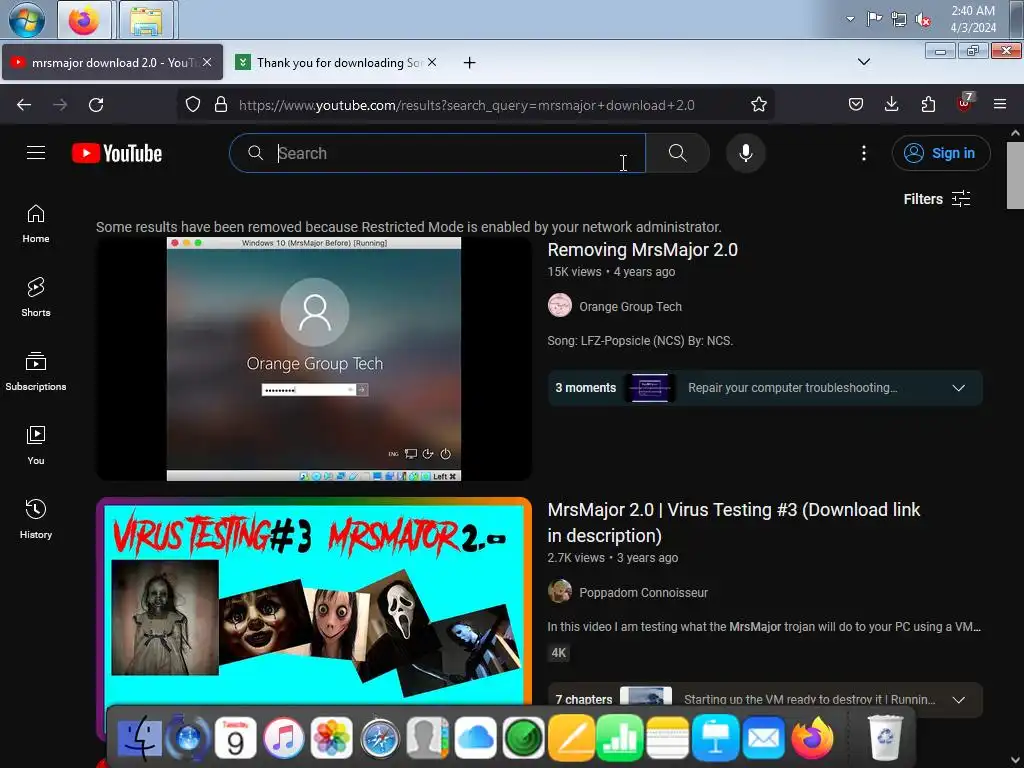Open the Firefox extensions panel
The height and width of the screenshot is (768, 1024).
pyautogui.click(x=928, y=104)
